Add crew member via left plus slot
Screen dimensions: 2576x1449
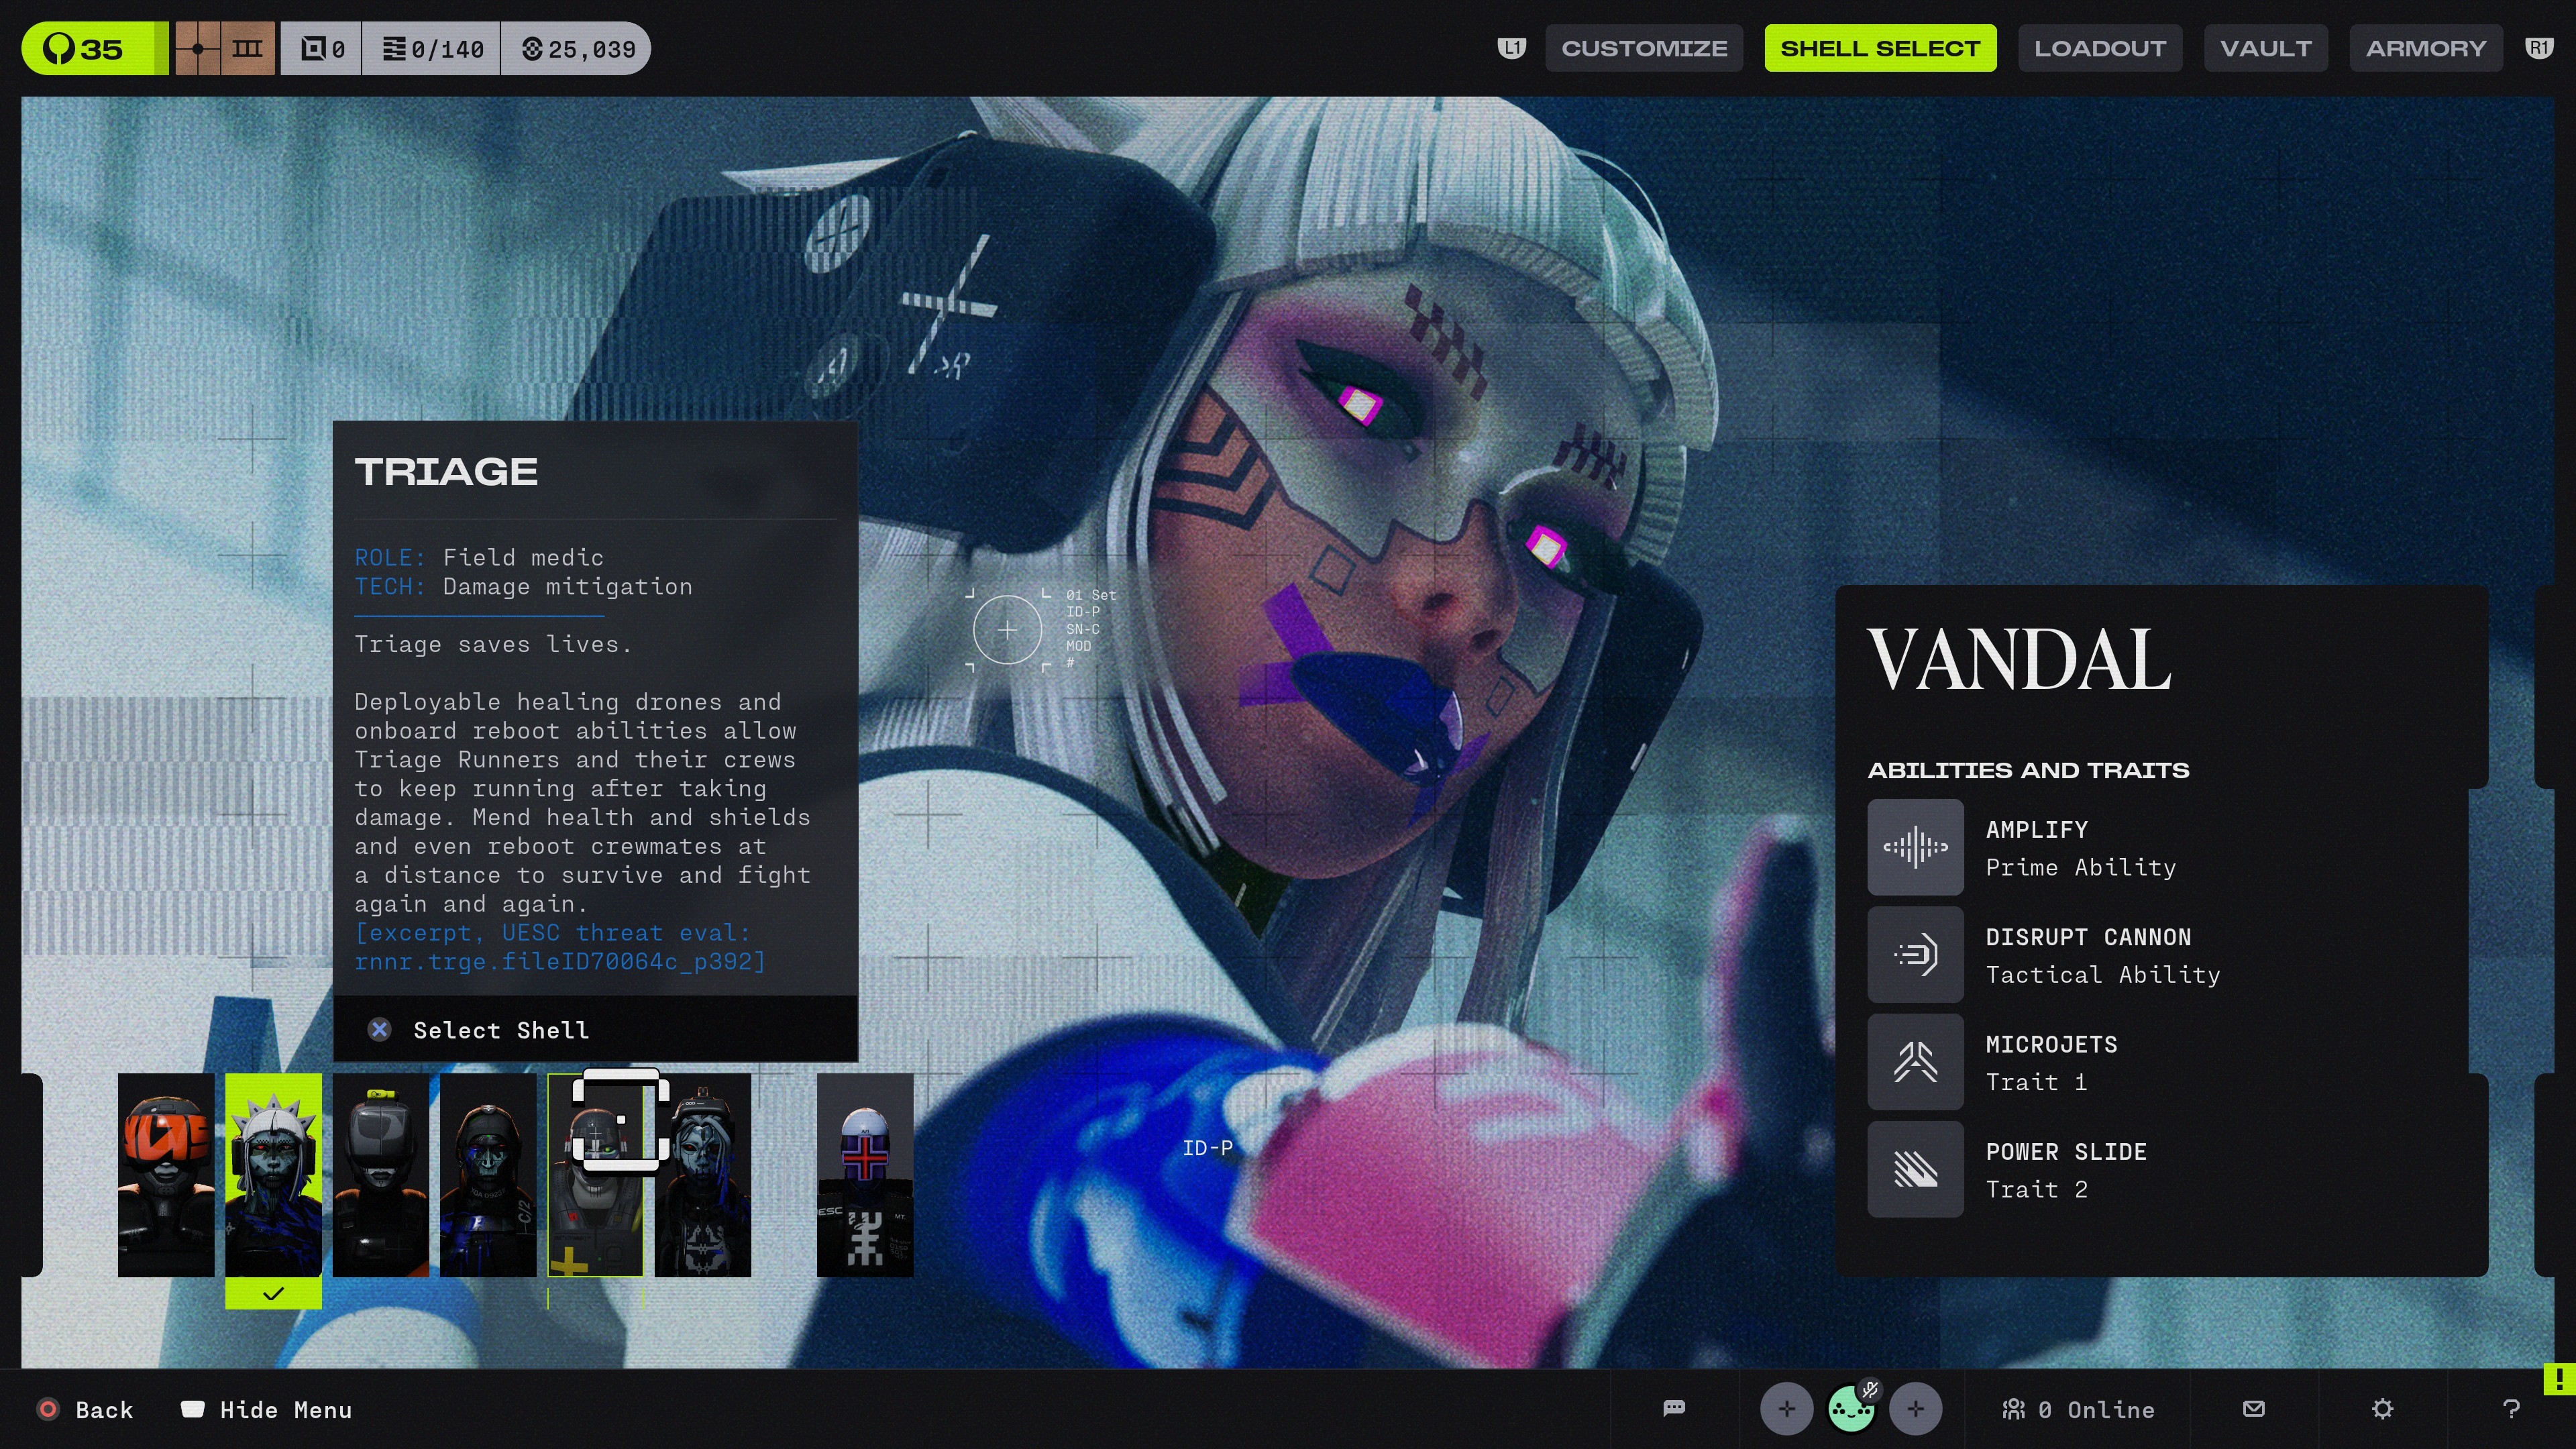(x=1786, y=1409)
